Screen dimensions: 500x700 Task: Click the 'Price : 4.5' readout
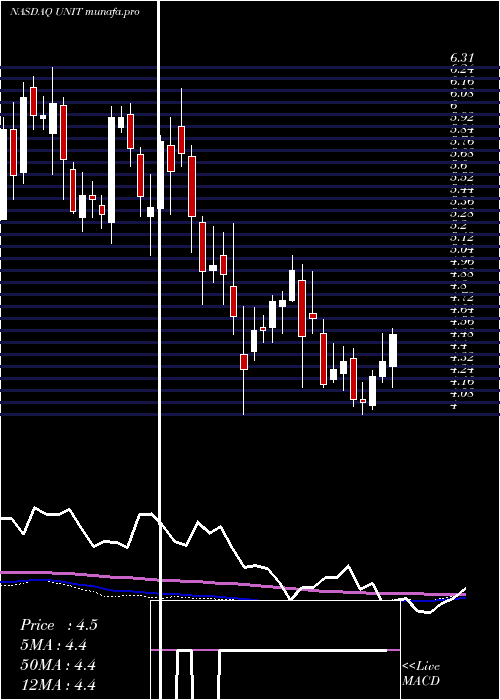(x=58, y=625)
